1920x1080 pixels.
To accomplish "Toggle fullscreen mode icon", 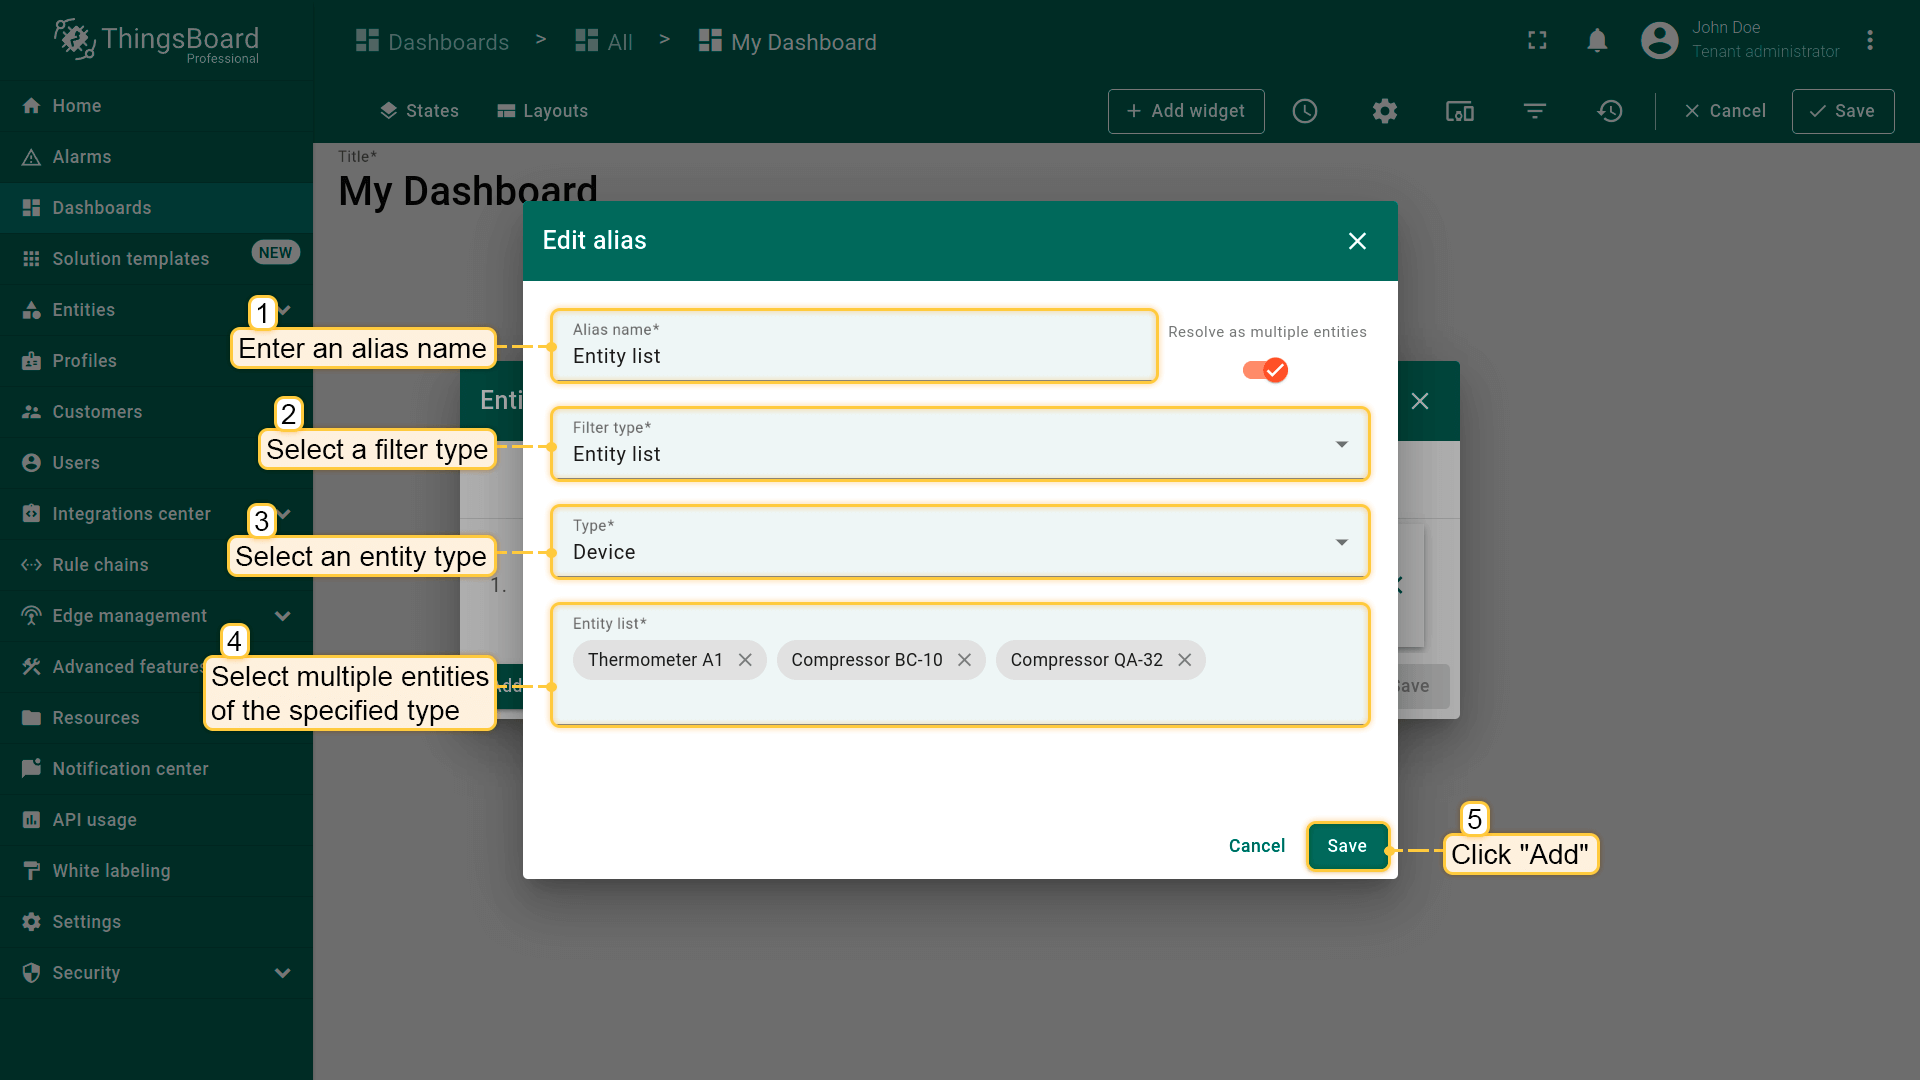I will pos(1537,41).
